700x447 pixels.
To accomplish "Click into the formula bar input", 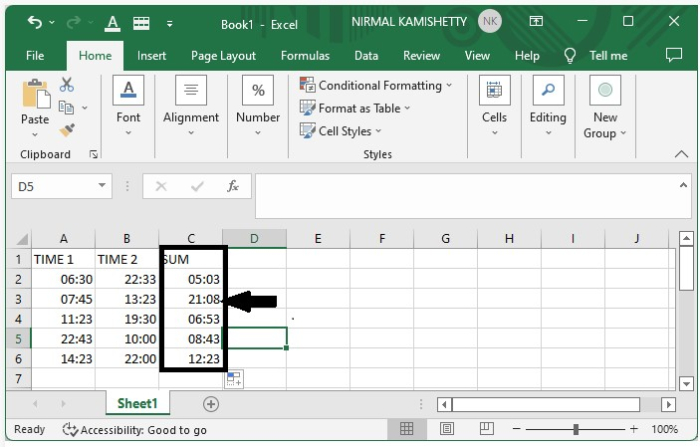I will 467,196.
